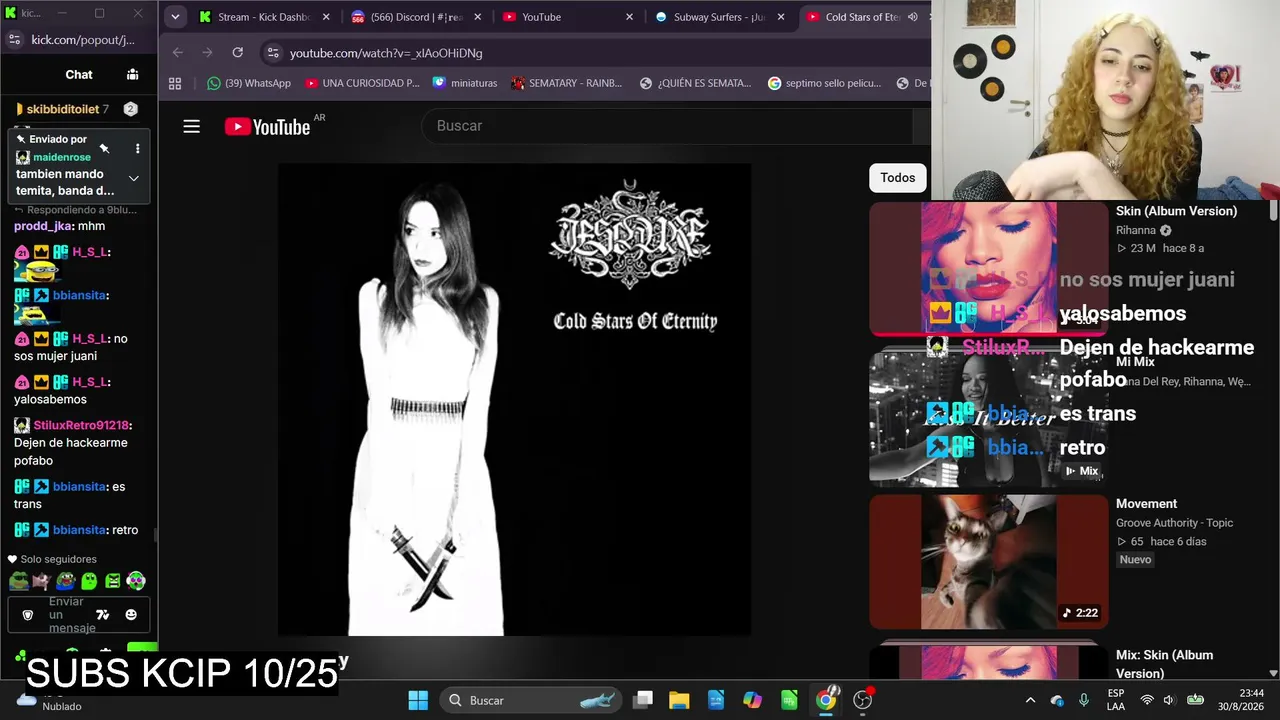The height and width of the screenshot is (720, 1280).
Task: Open the chat users list icon
Action: pyautogui.click(x=132, y=74)
